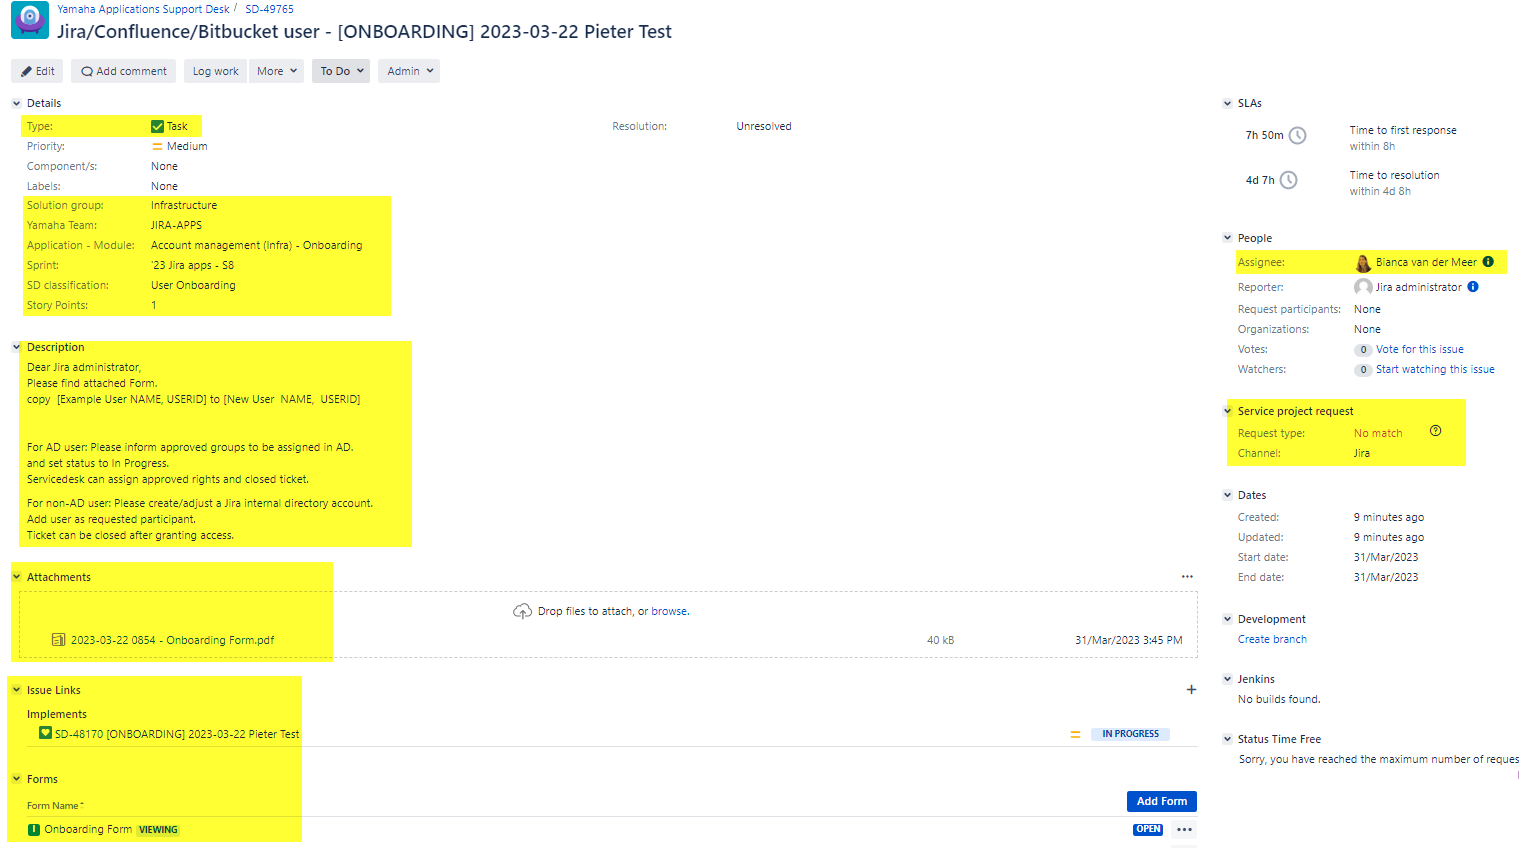Collapse the Attachments section
The width and height of the screenshot is (1519, 848).
tap(16, 577)
